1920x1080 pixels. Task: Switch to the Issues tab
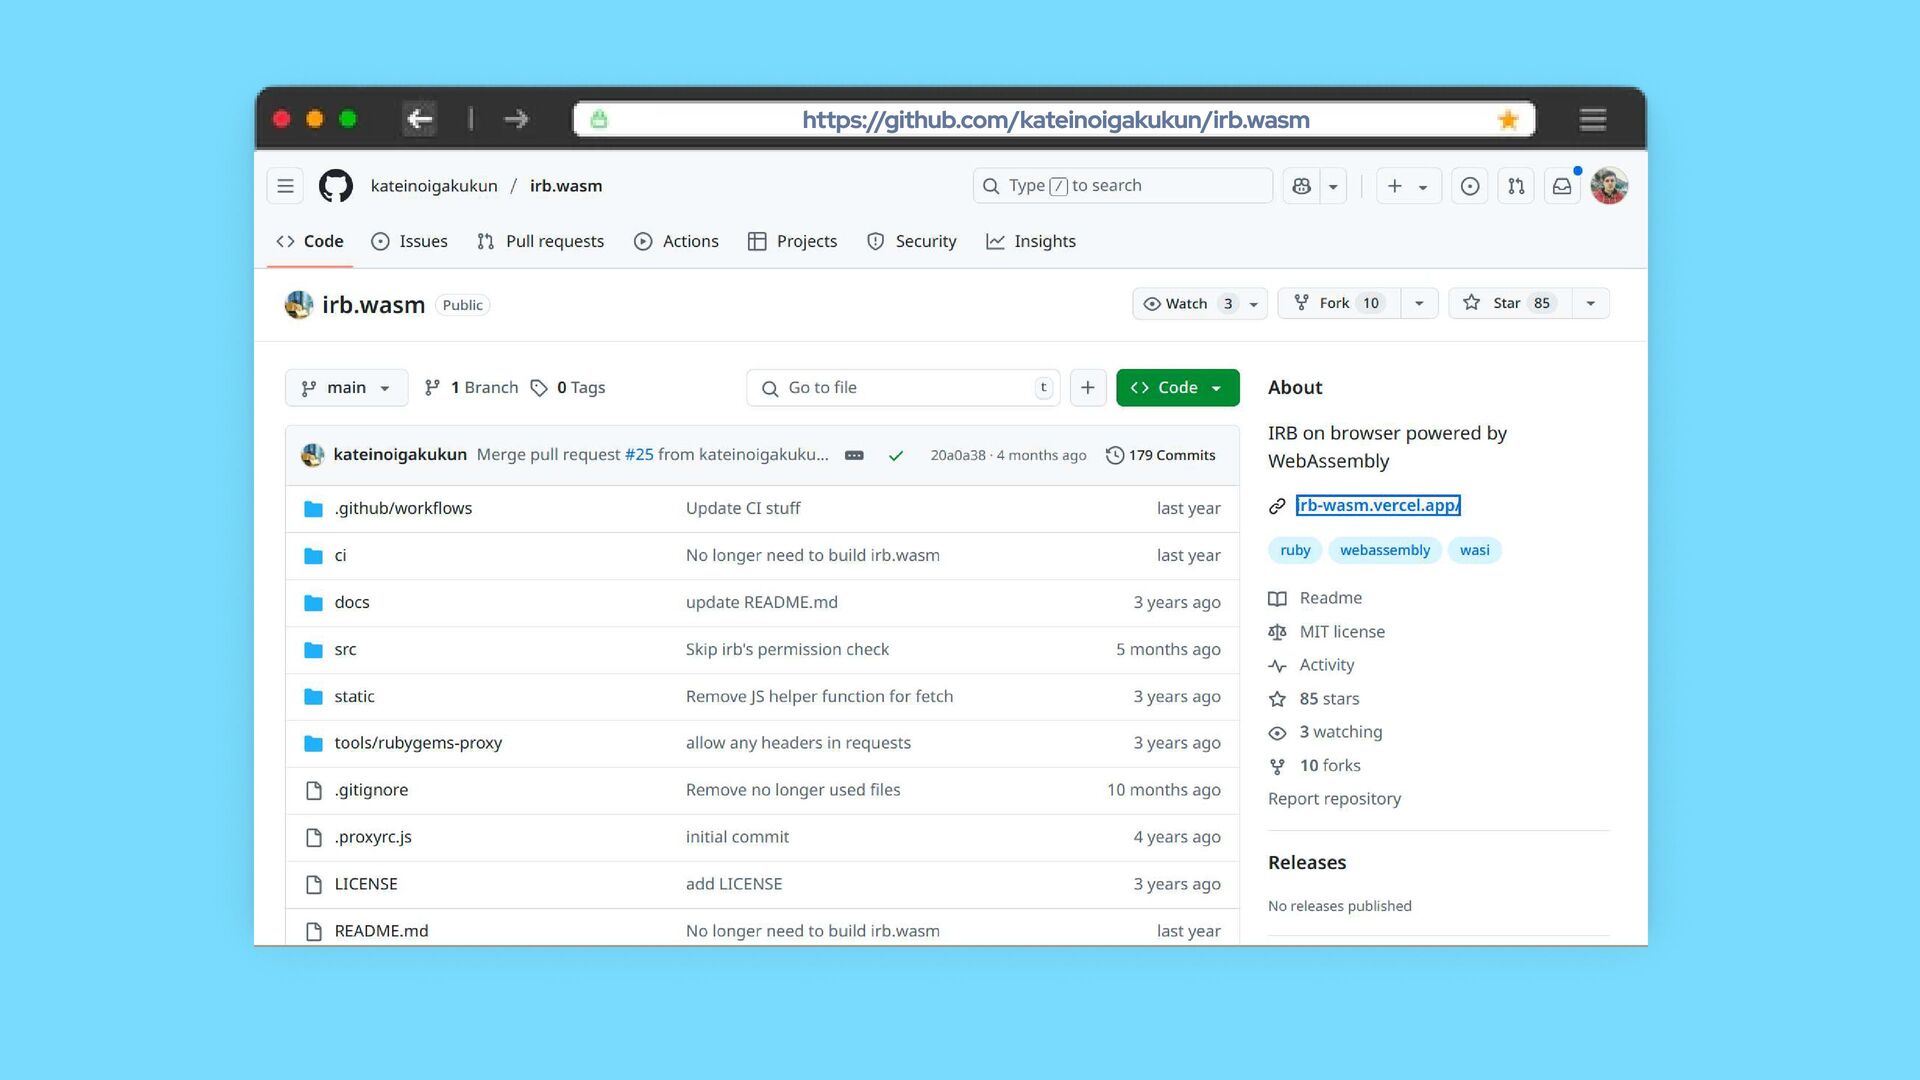[409, 242]
